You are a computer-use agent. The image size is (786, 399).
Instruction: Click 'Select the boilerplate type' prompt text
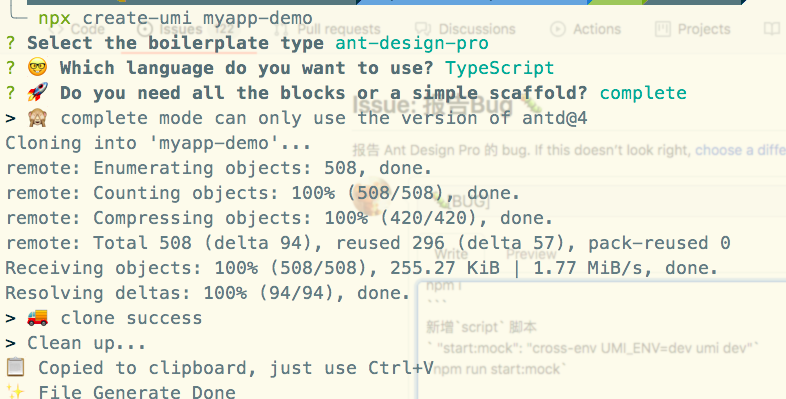click(175, 43)
